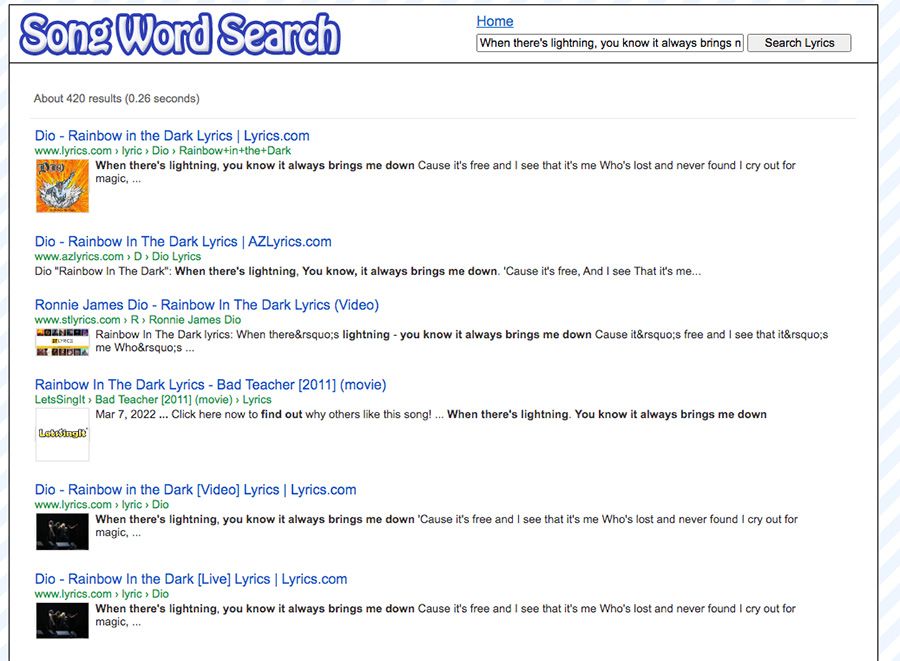Click the Search Lyrics button
This screenshot has width=900, height=661.
(x=798, y=43)
